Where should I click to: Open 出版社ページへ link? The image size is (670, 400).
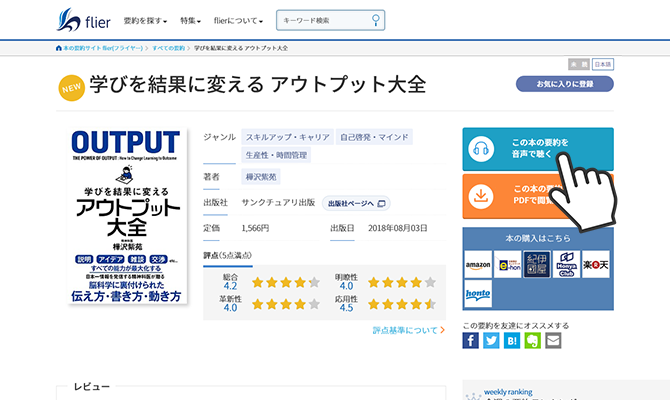click(x=356, y=203)
